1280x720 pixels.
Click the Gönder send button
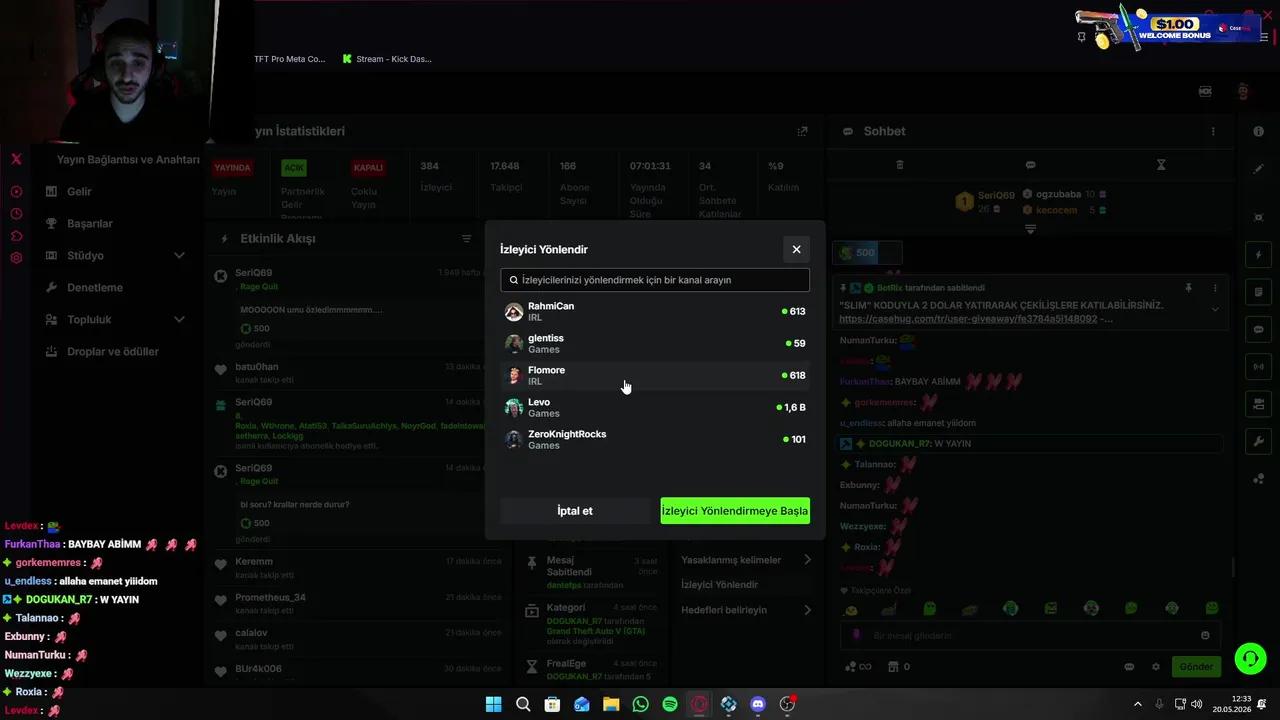1196,667
